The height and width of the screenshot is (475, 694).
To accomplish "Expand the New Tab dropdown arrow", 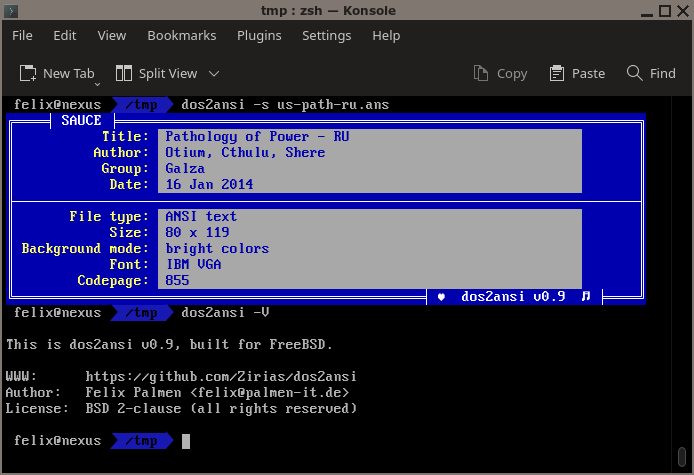I will pos(97,84).
